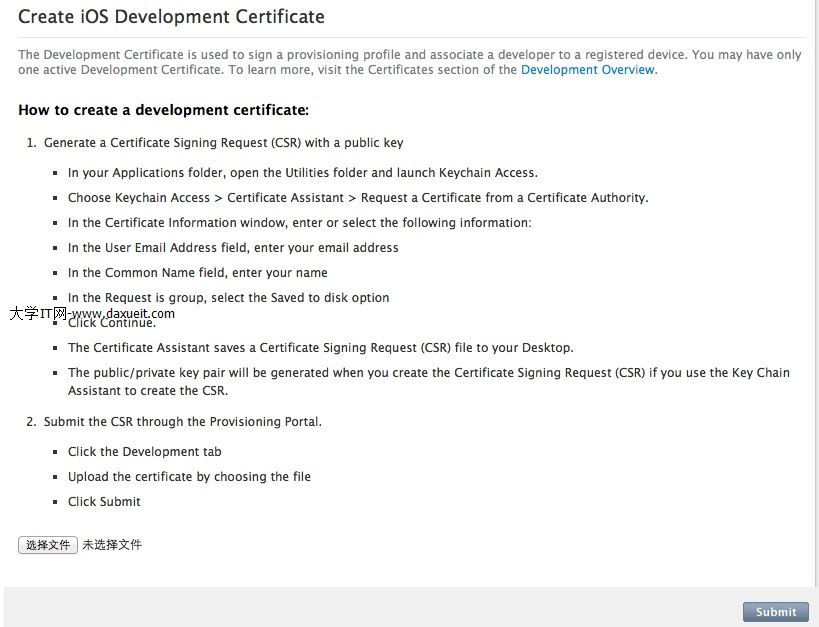
Task: Click the Certificate Information window instruction
Action: coord(299,222)
